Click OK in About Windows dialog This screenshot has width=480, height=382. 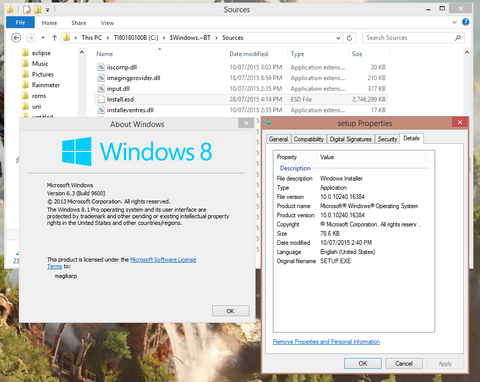tap(231, 311)
